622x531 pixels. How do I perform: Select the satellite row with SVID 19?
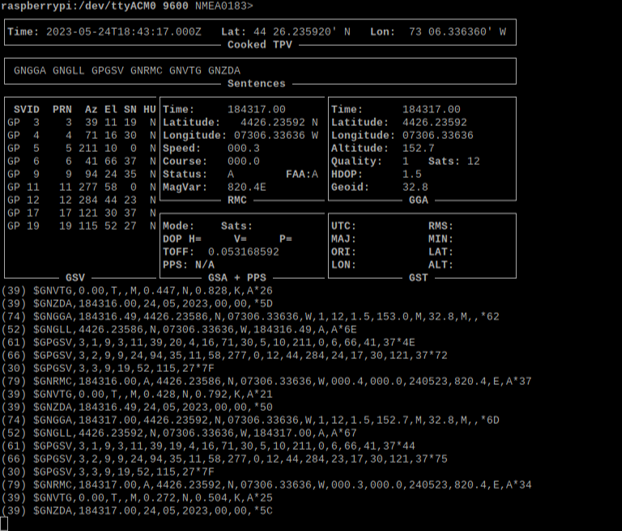pos(80,226)
